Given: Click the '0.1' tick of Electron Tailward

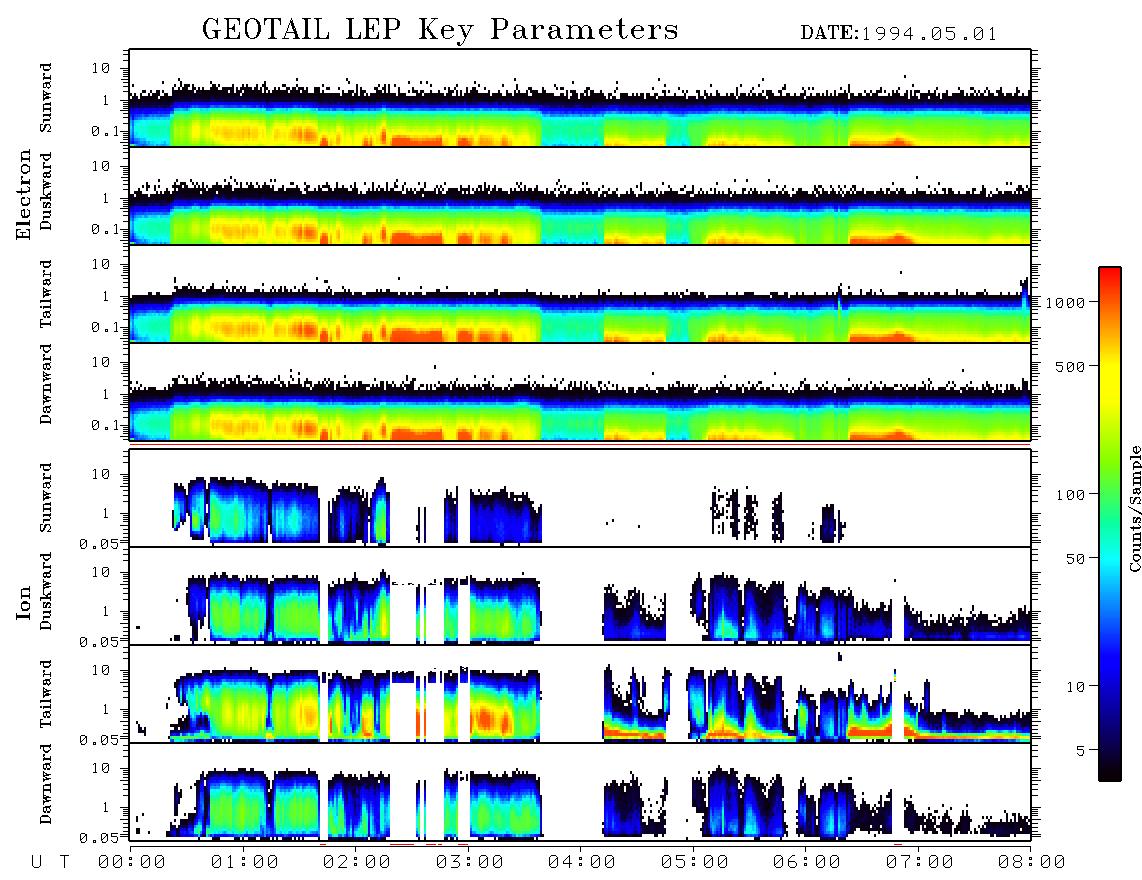Looking at the screenshot, I should coord(105,327).
